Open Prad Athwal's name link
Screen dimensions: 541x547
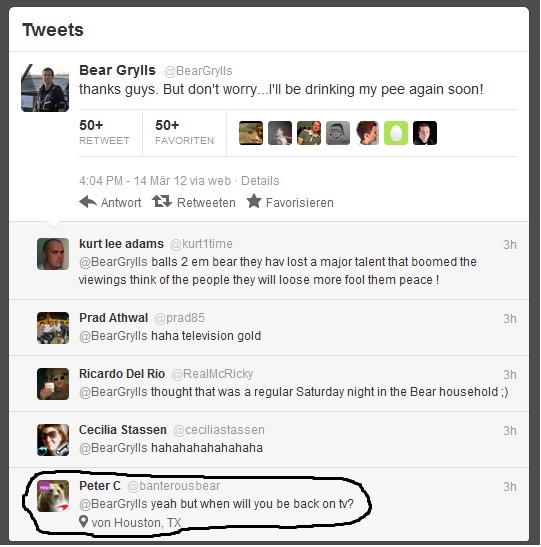point(113,318)
